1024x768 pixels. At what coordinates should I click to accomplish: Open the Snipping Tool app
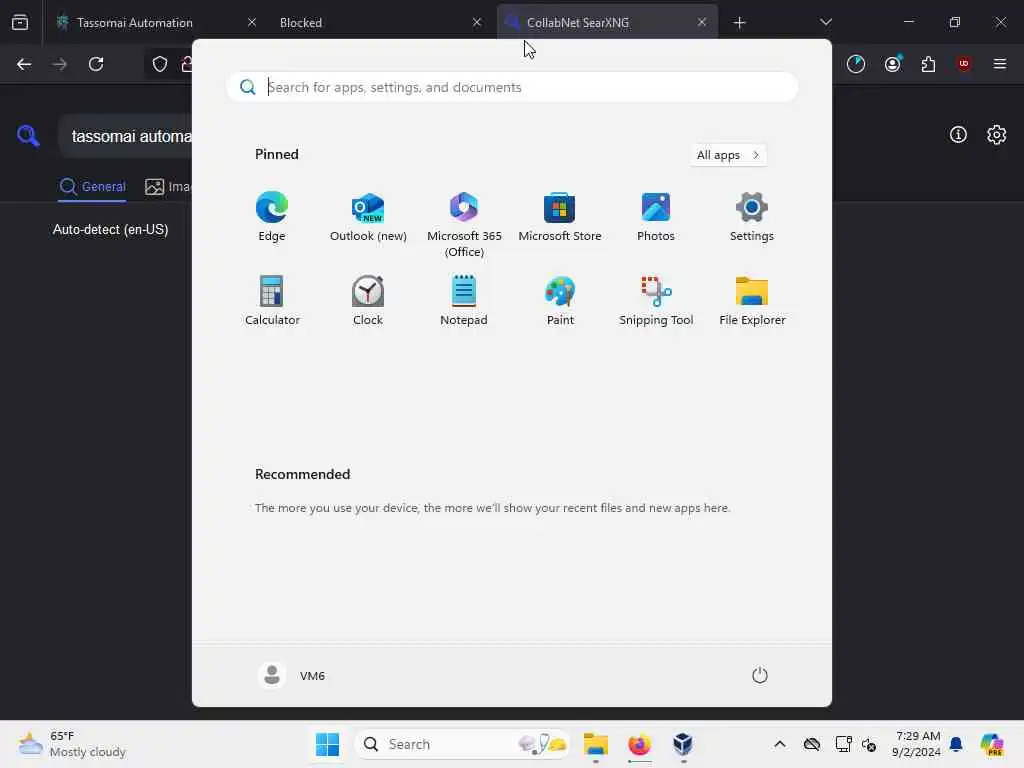(x=656, y=301)
